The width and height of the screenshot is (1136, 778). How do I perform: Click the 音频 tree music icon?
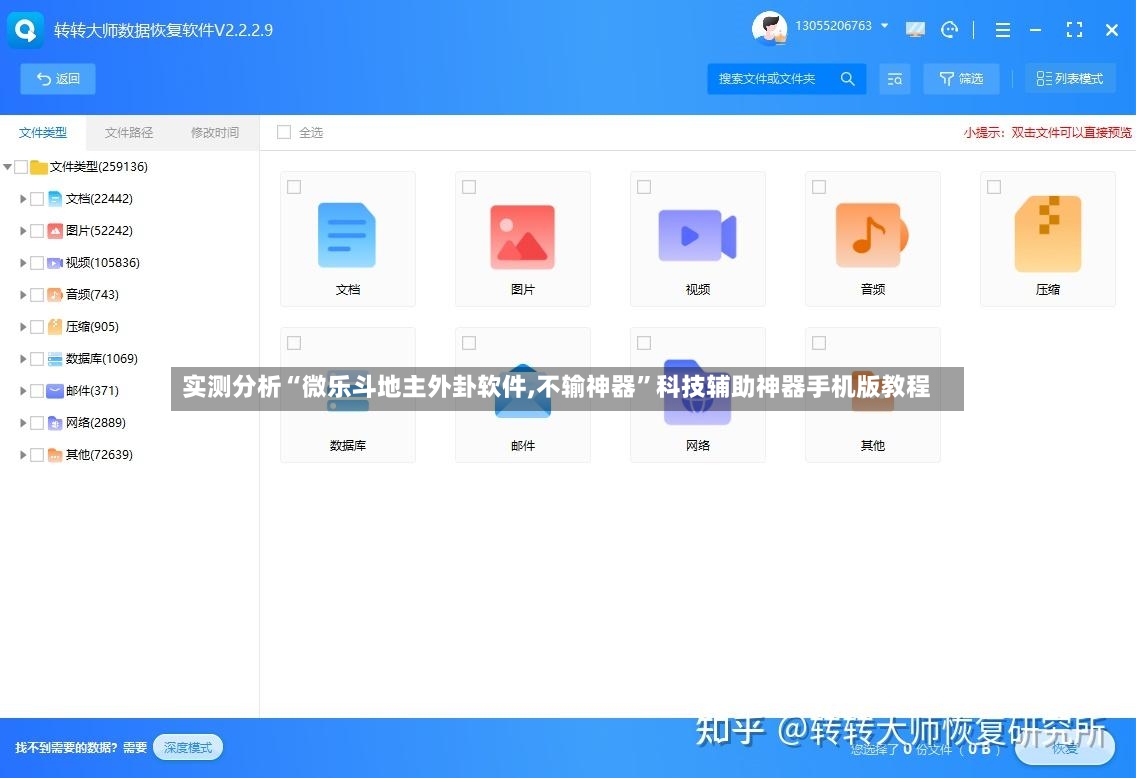[x=55, y=294]
